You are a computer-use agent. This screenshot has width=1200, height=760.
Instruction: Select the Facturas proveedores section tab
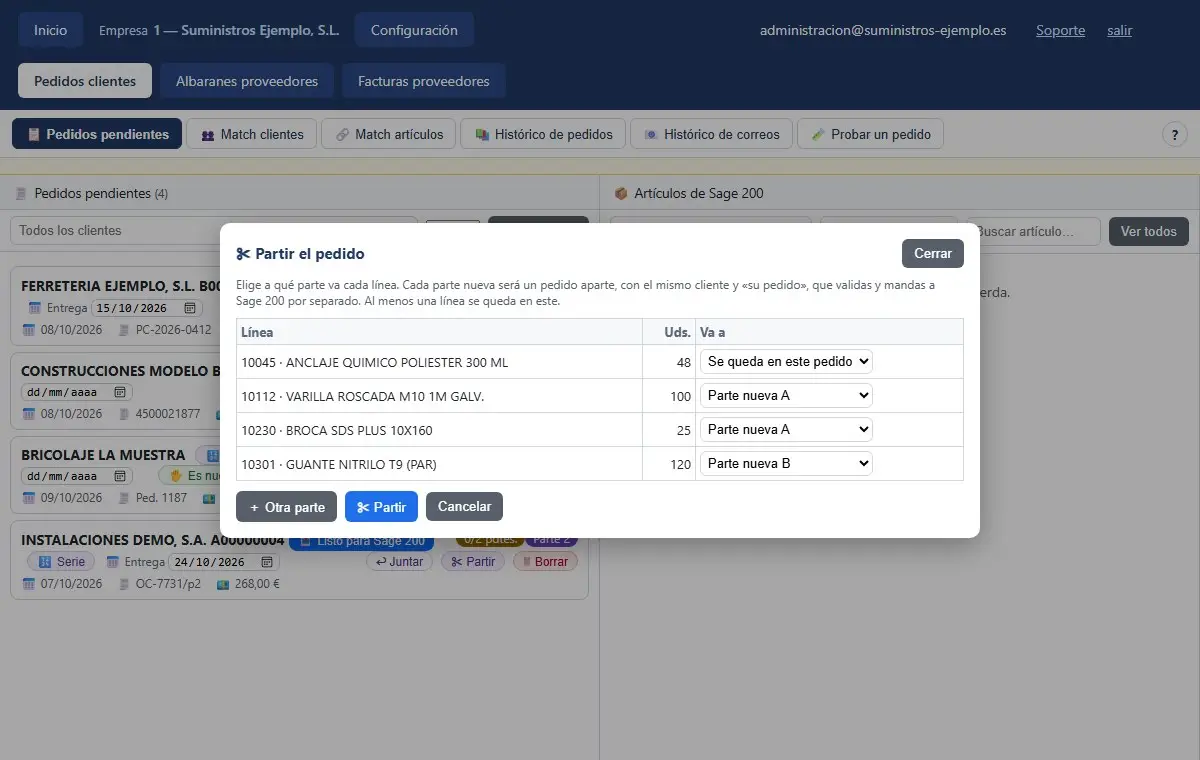pyautogui.click(x=424, y=81)
